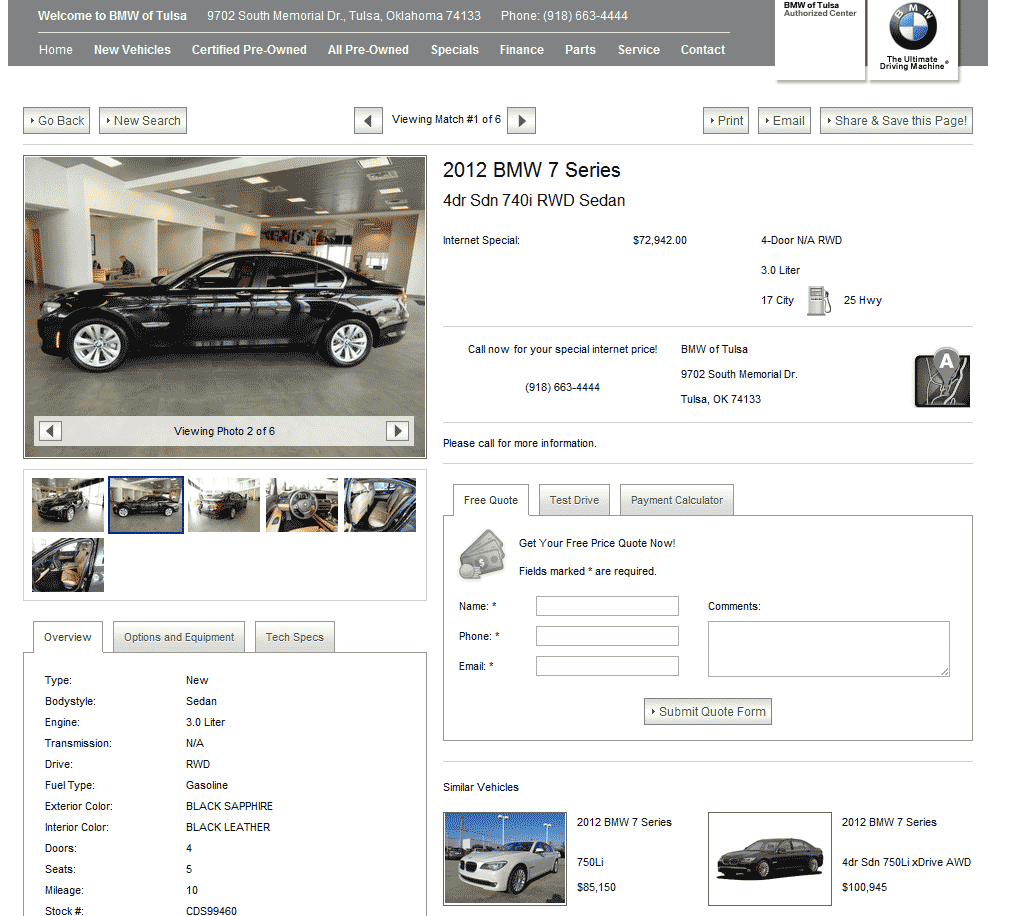Click the $85,150 similar vehicle price
The width and height of the screenshot is (1021, 916).
point(596,887)
